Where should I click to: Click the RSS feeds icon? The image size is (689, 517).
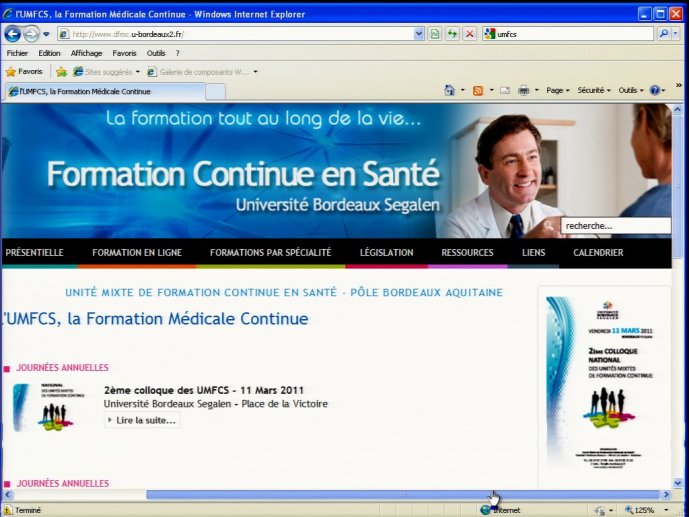point(478,90)
